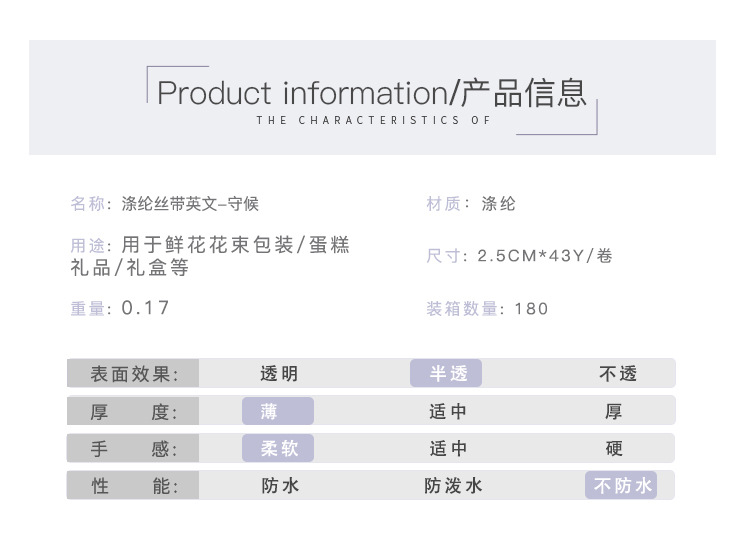Select the 防泼水 option

(453, 486)
